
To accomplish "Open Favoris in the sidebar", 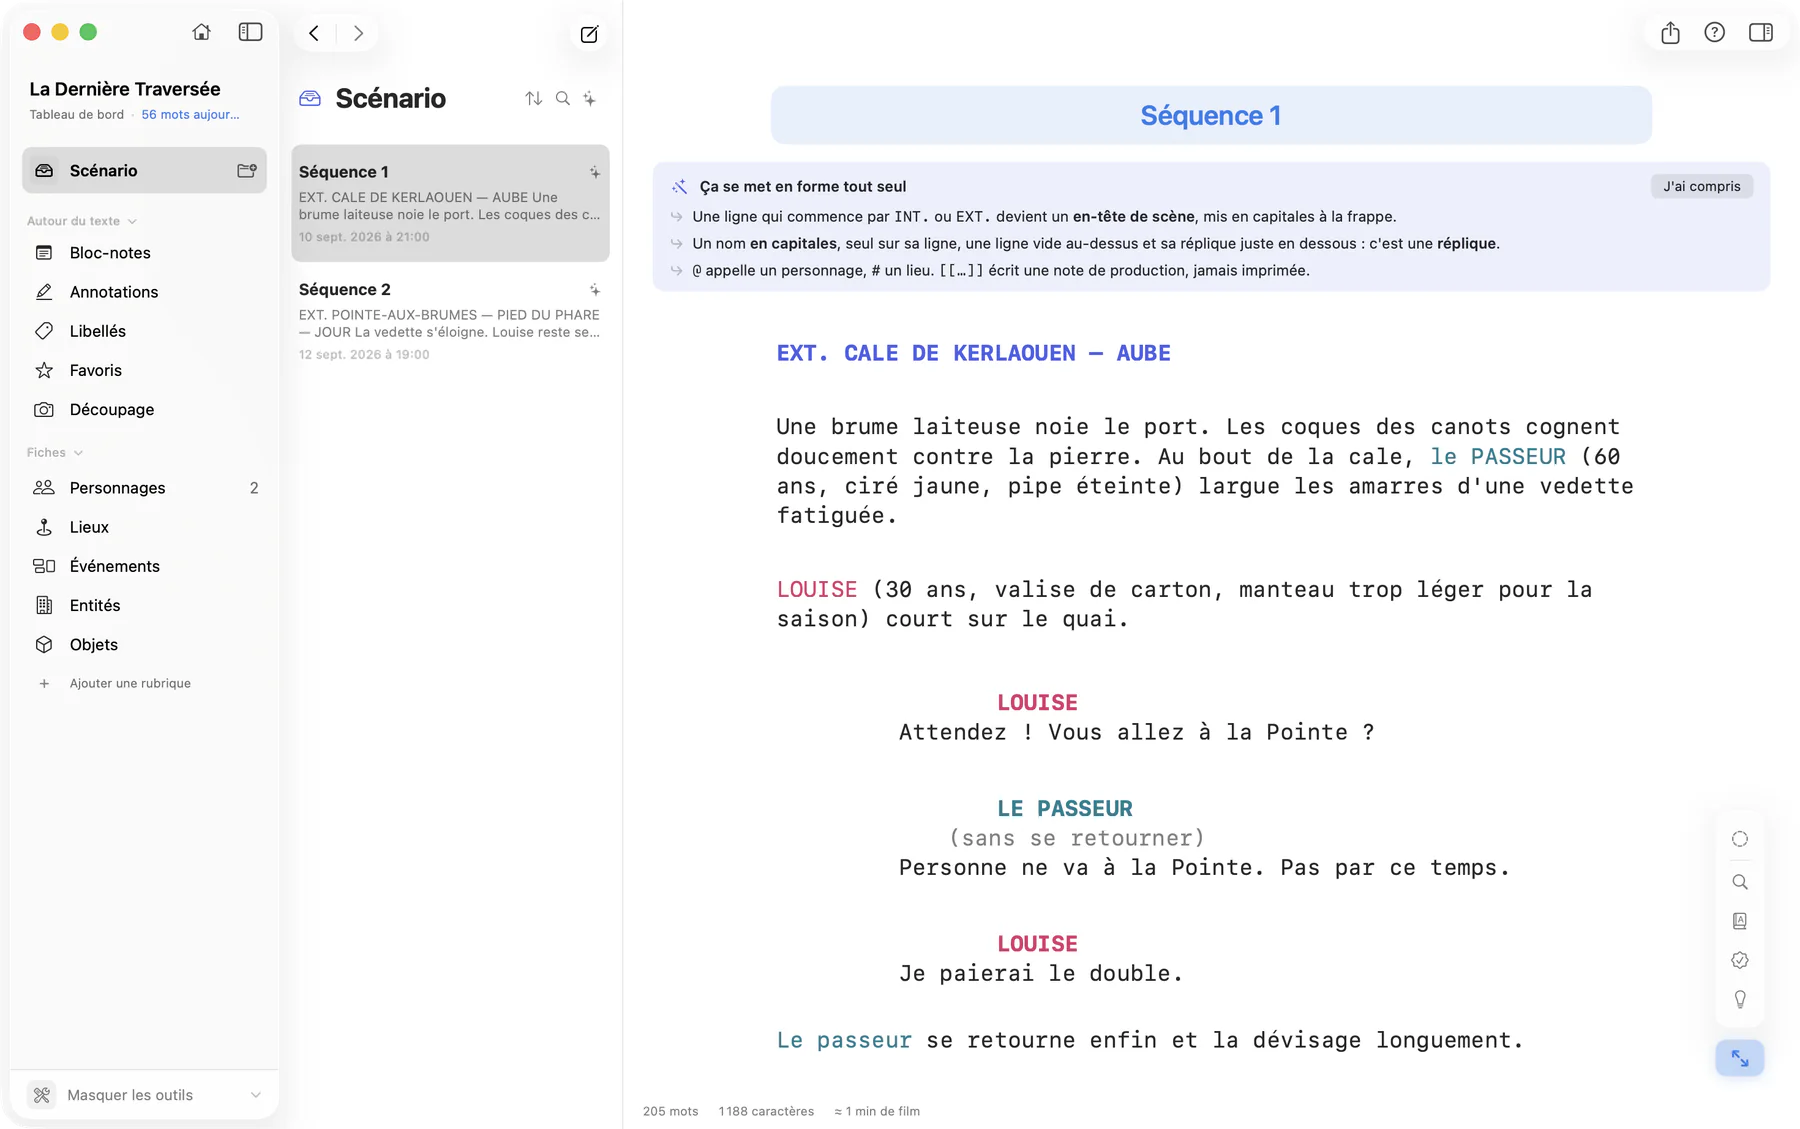I will point(144,370).
